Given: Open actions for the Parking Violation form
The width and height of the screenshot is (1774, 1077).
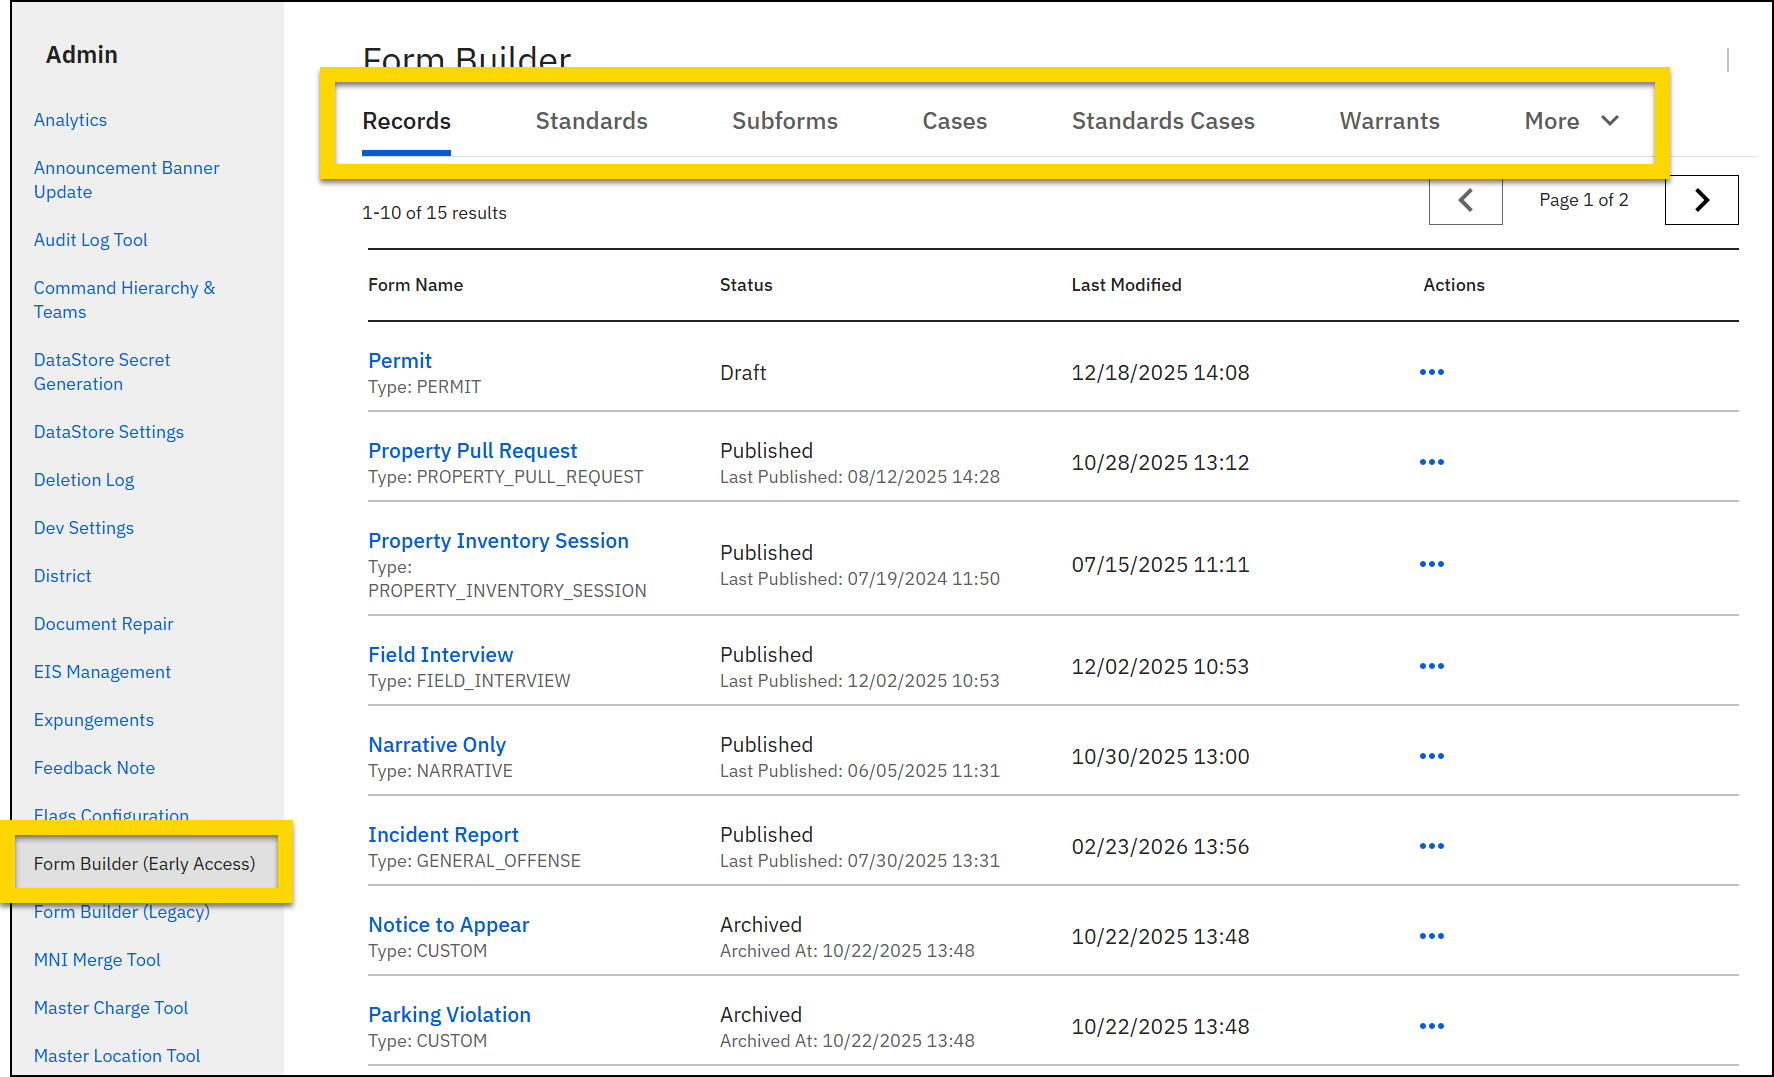Looking at the screenshot, I should pyautogui.click(x=1431, y=1026).
